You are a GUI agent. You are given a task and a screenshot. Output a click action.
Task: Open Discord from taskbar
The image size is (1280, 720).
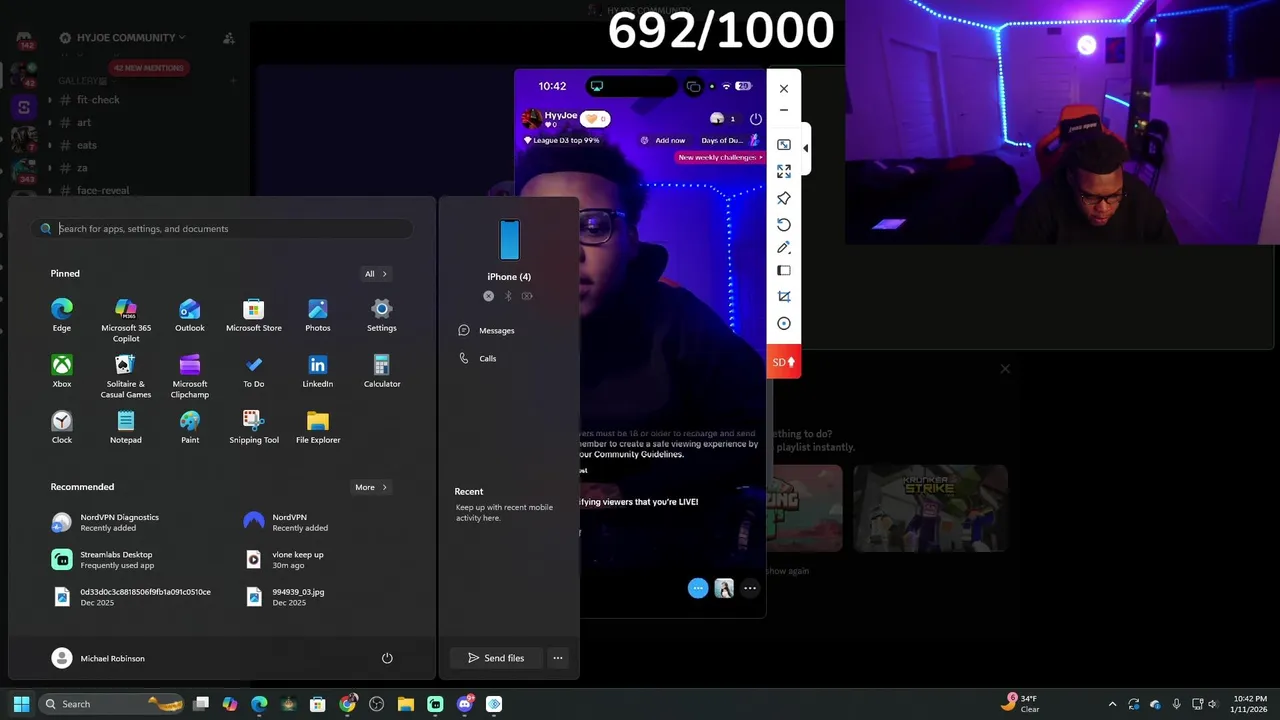click(464, 704)
